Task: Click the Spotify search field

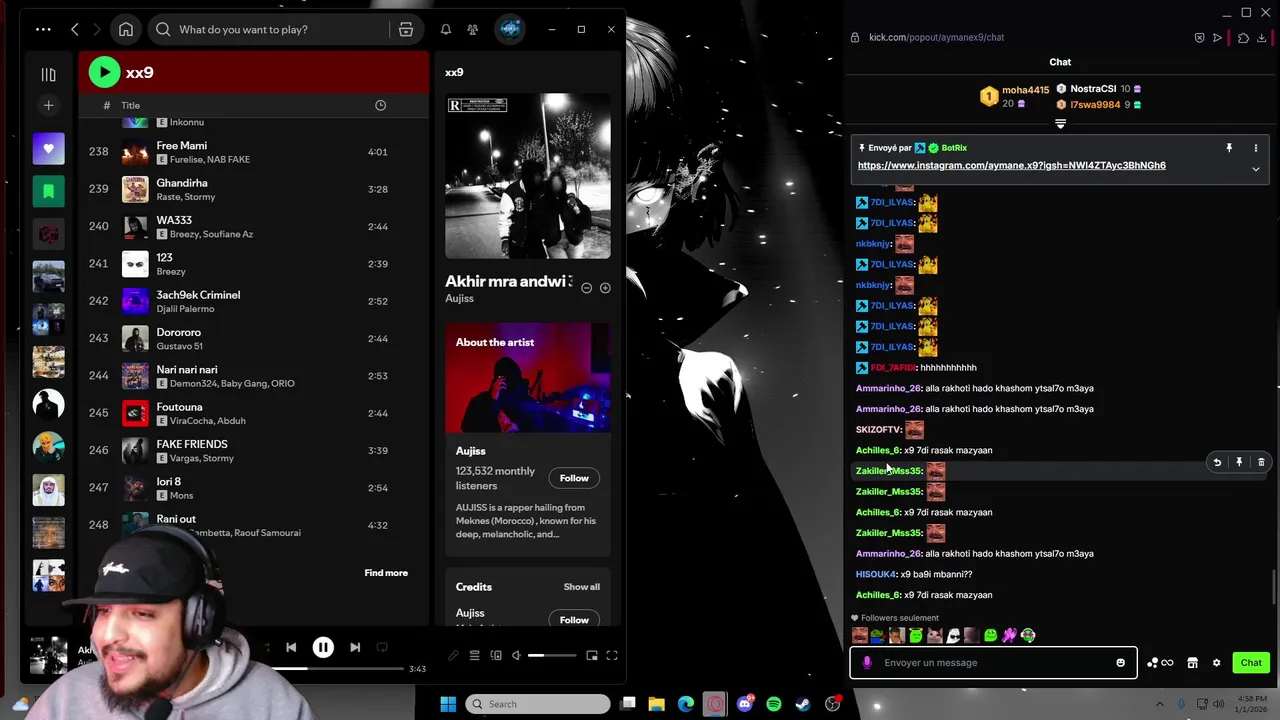Action: tap(268, 29)
